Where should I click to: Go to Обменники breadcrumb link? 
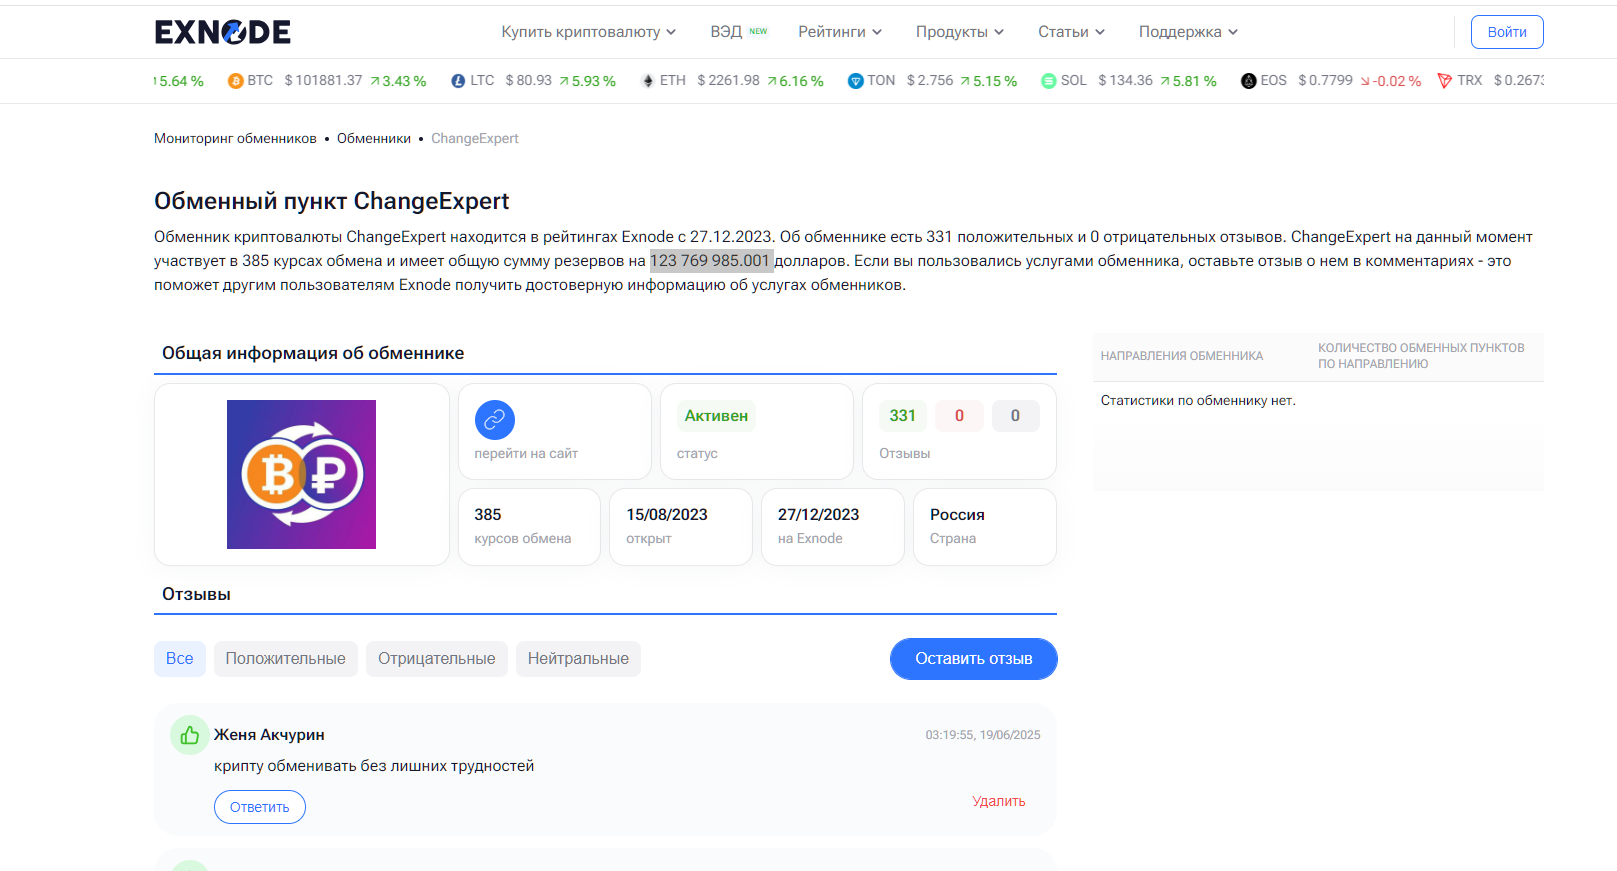point(374,138)
